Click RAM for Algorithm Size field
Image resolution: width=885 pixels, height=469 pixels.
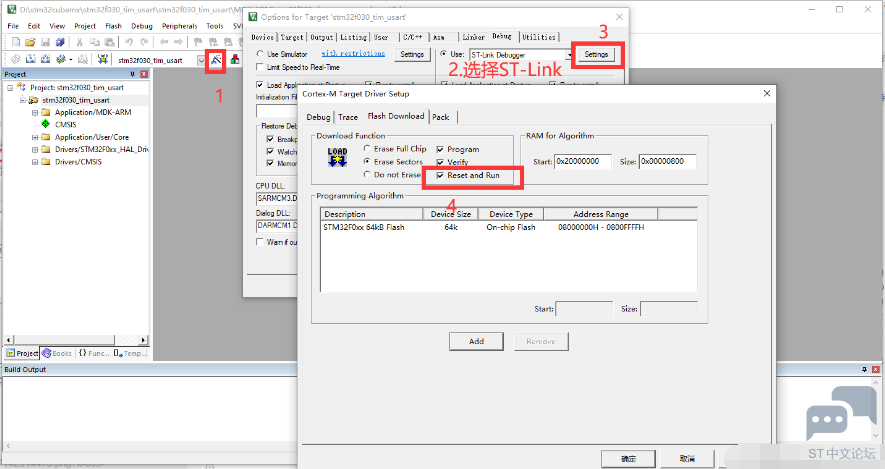click(668, 161)
